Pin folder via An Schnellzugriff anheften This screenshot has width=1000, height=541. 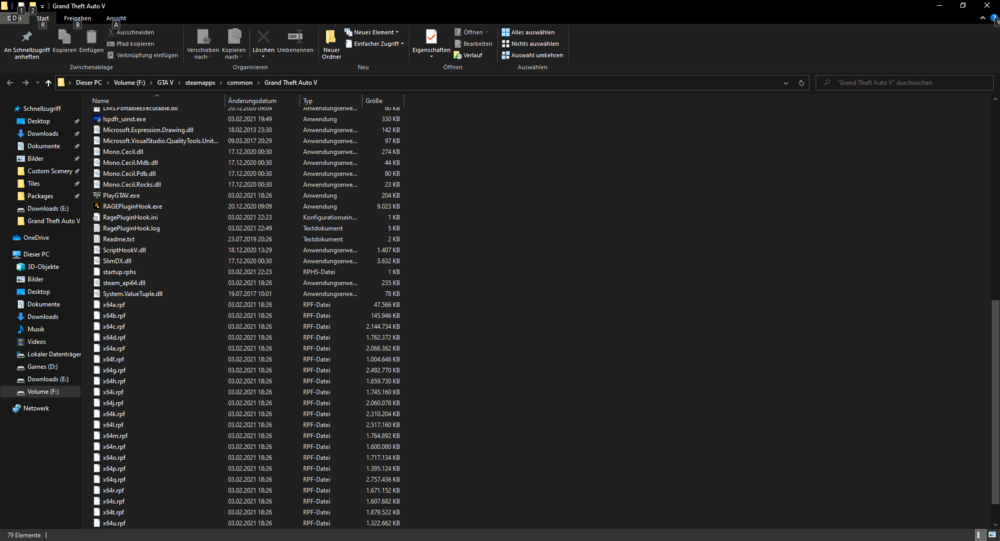[x=26, y=45]
